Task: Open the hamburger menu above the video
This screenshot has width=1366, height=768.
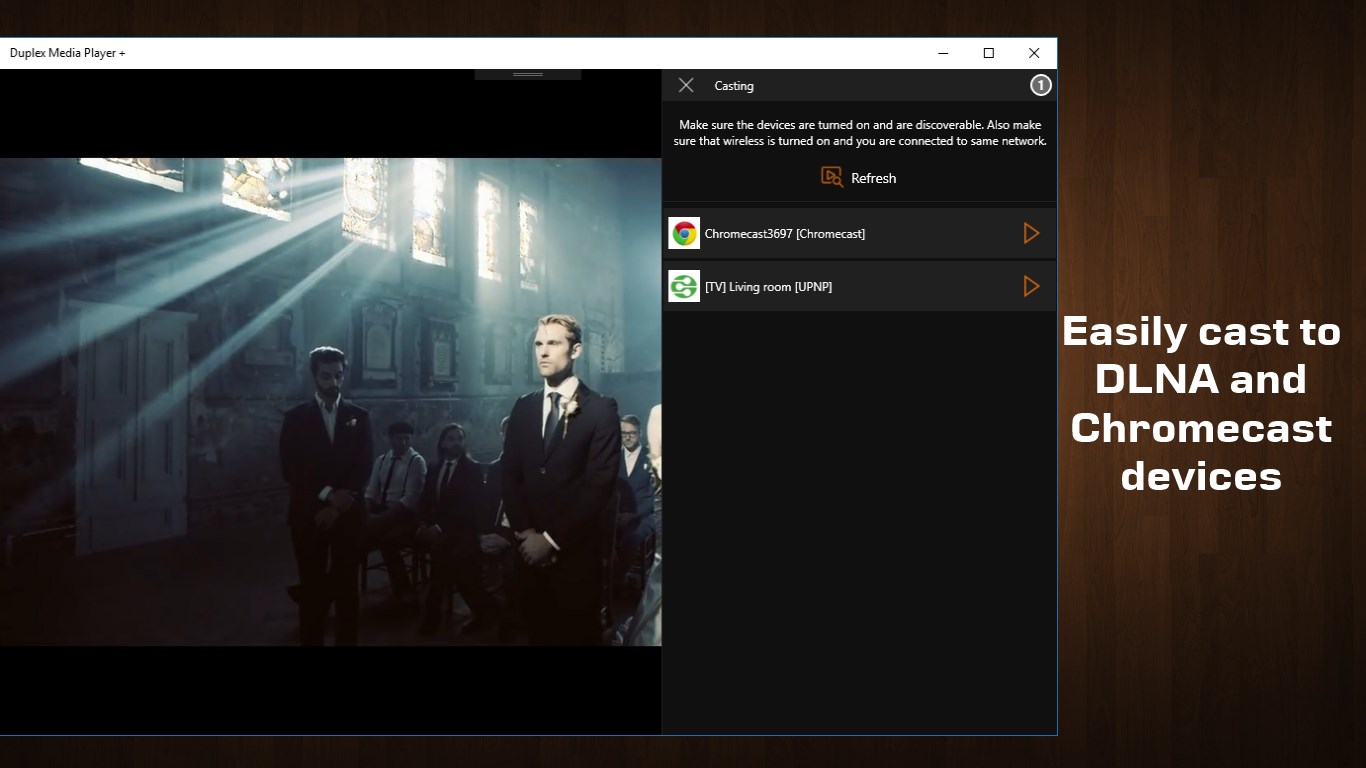Action: [527, 72]
